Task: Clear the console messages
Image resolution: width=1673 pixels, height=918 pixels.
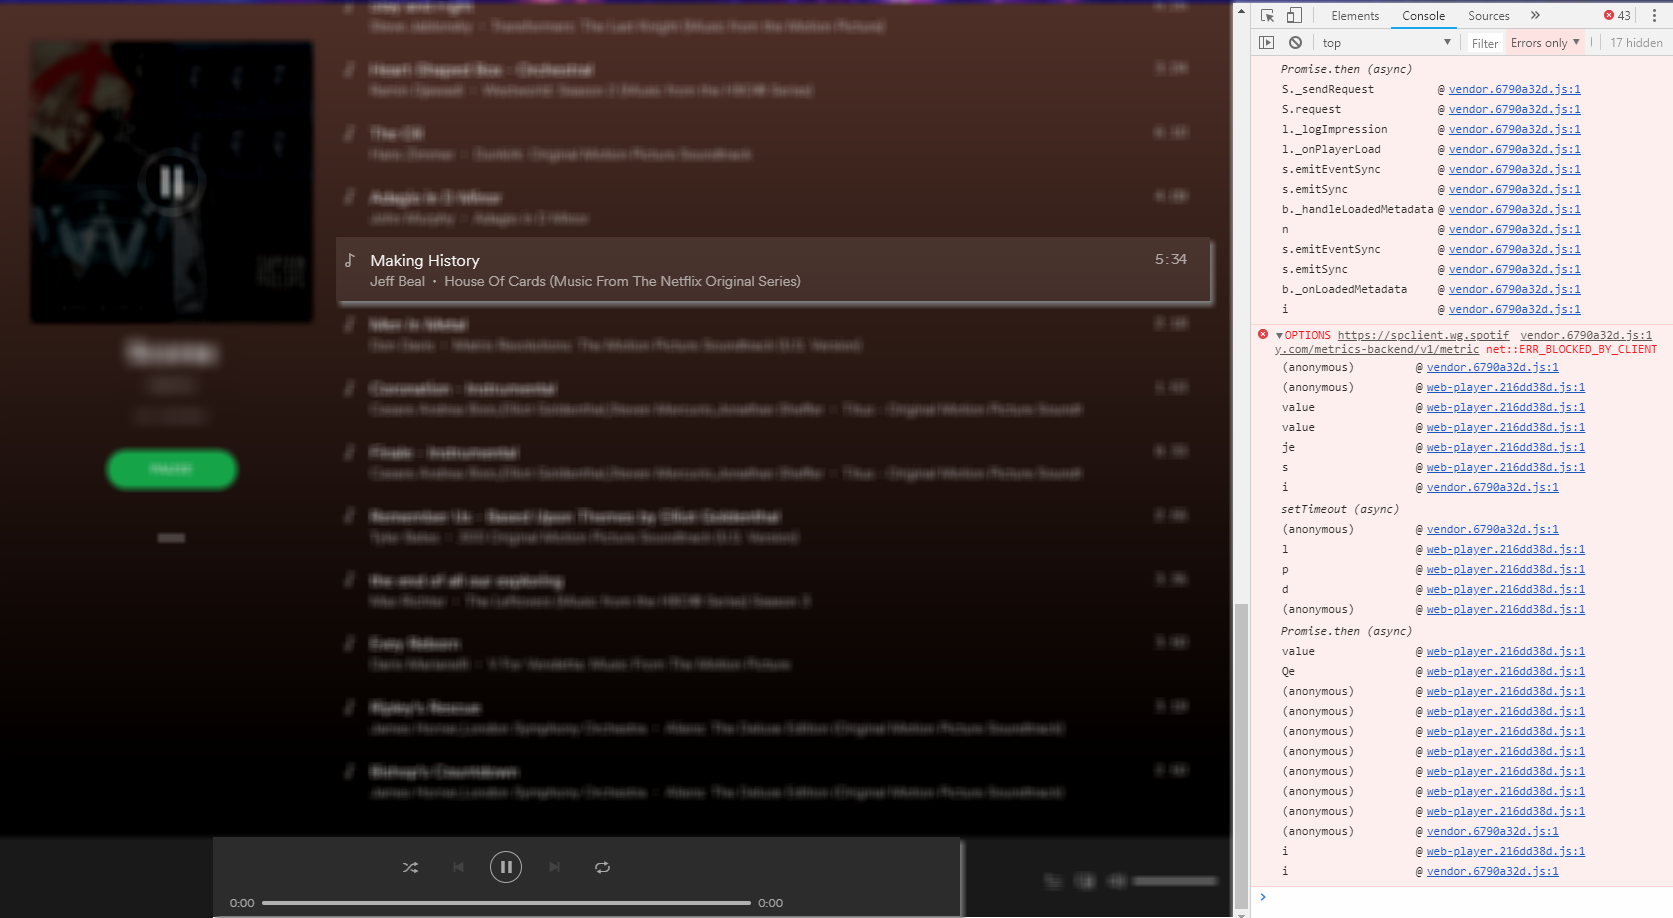Action: (1295, 42)
